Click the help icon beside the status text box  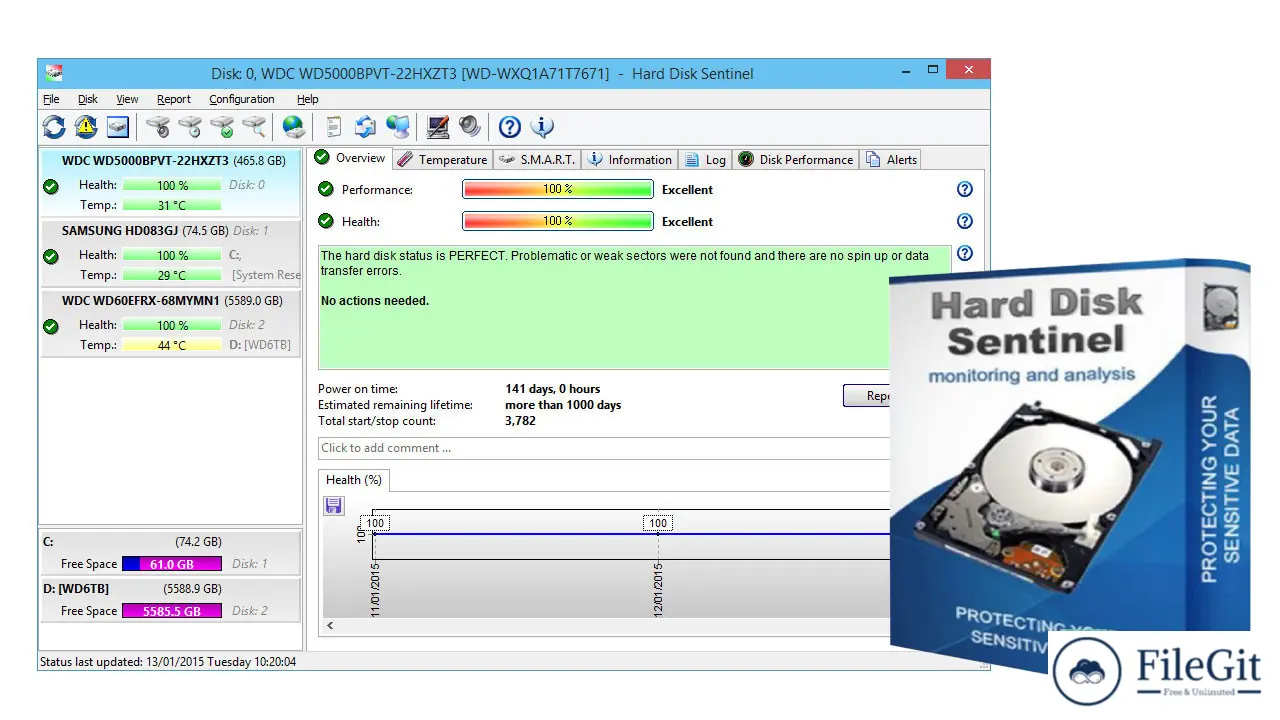click(965, 253)
